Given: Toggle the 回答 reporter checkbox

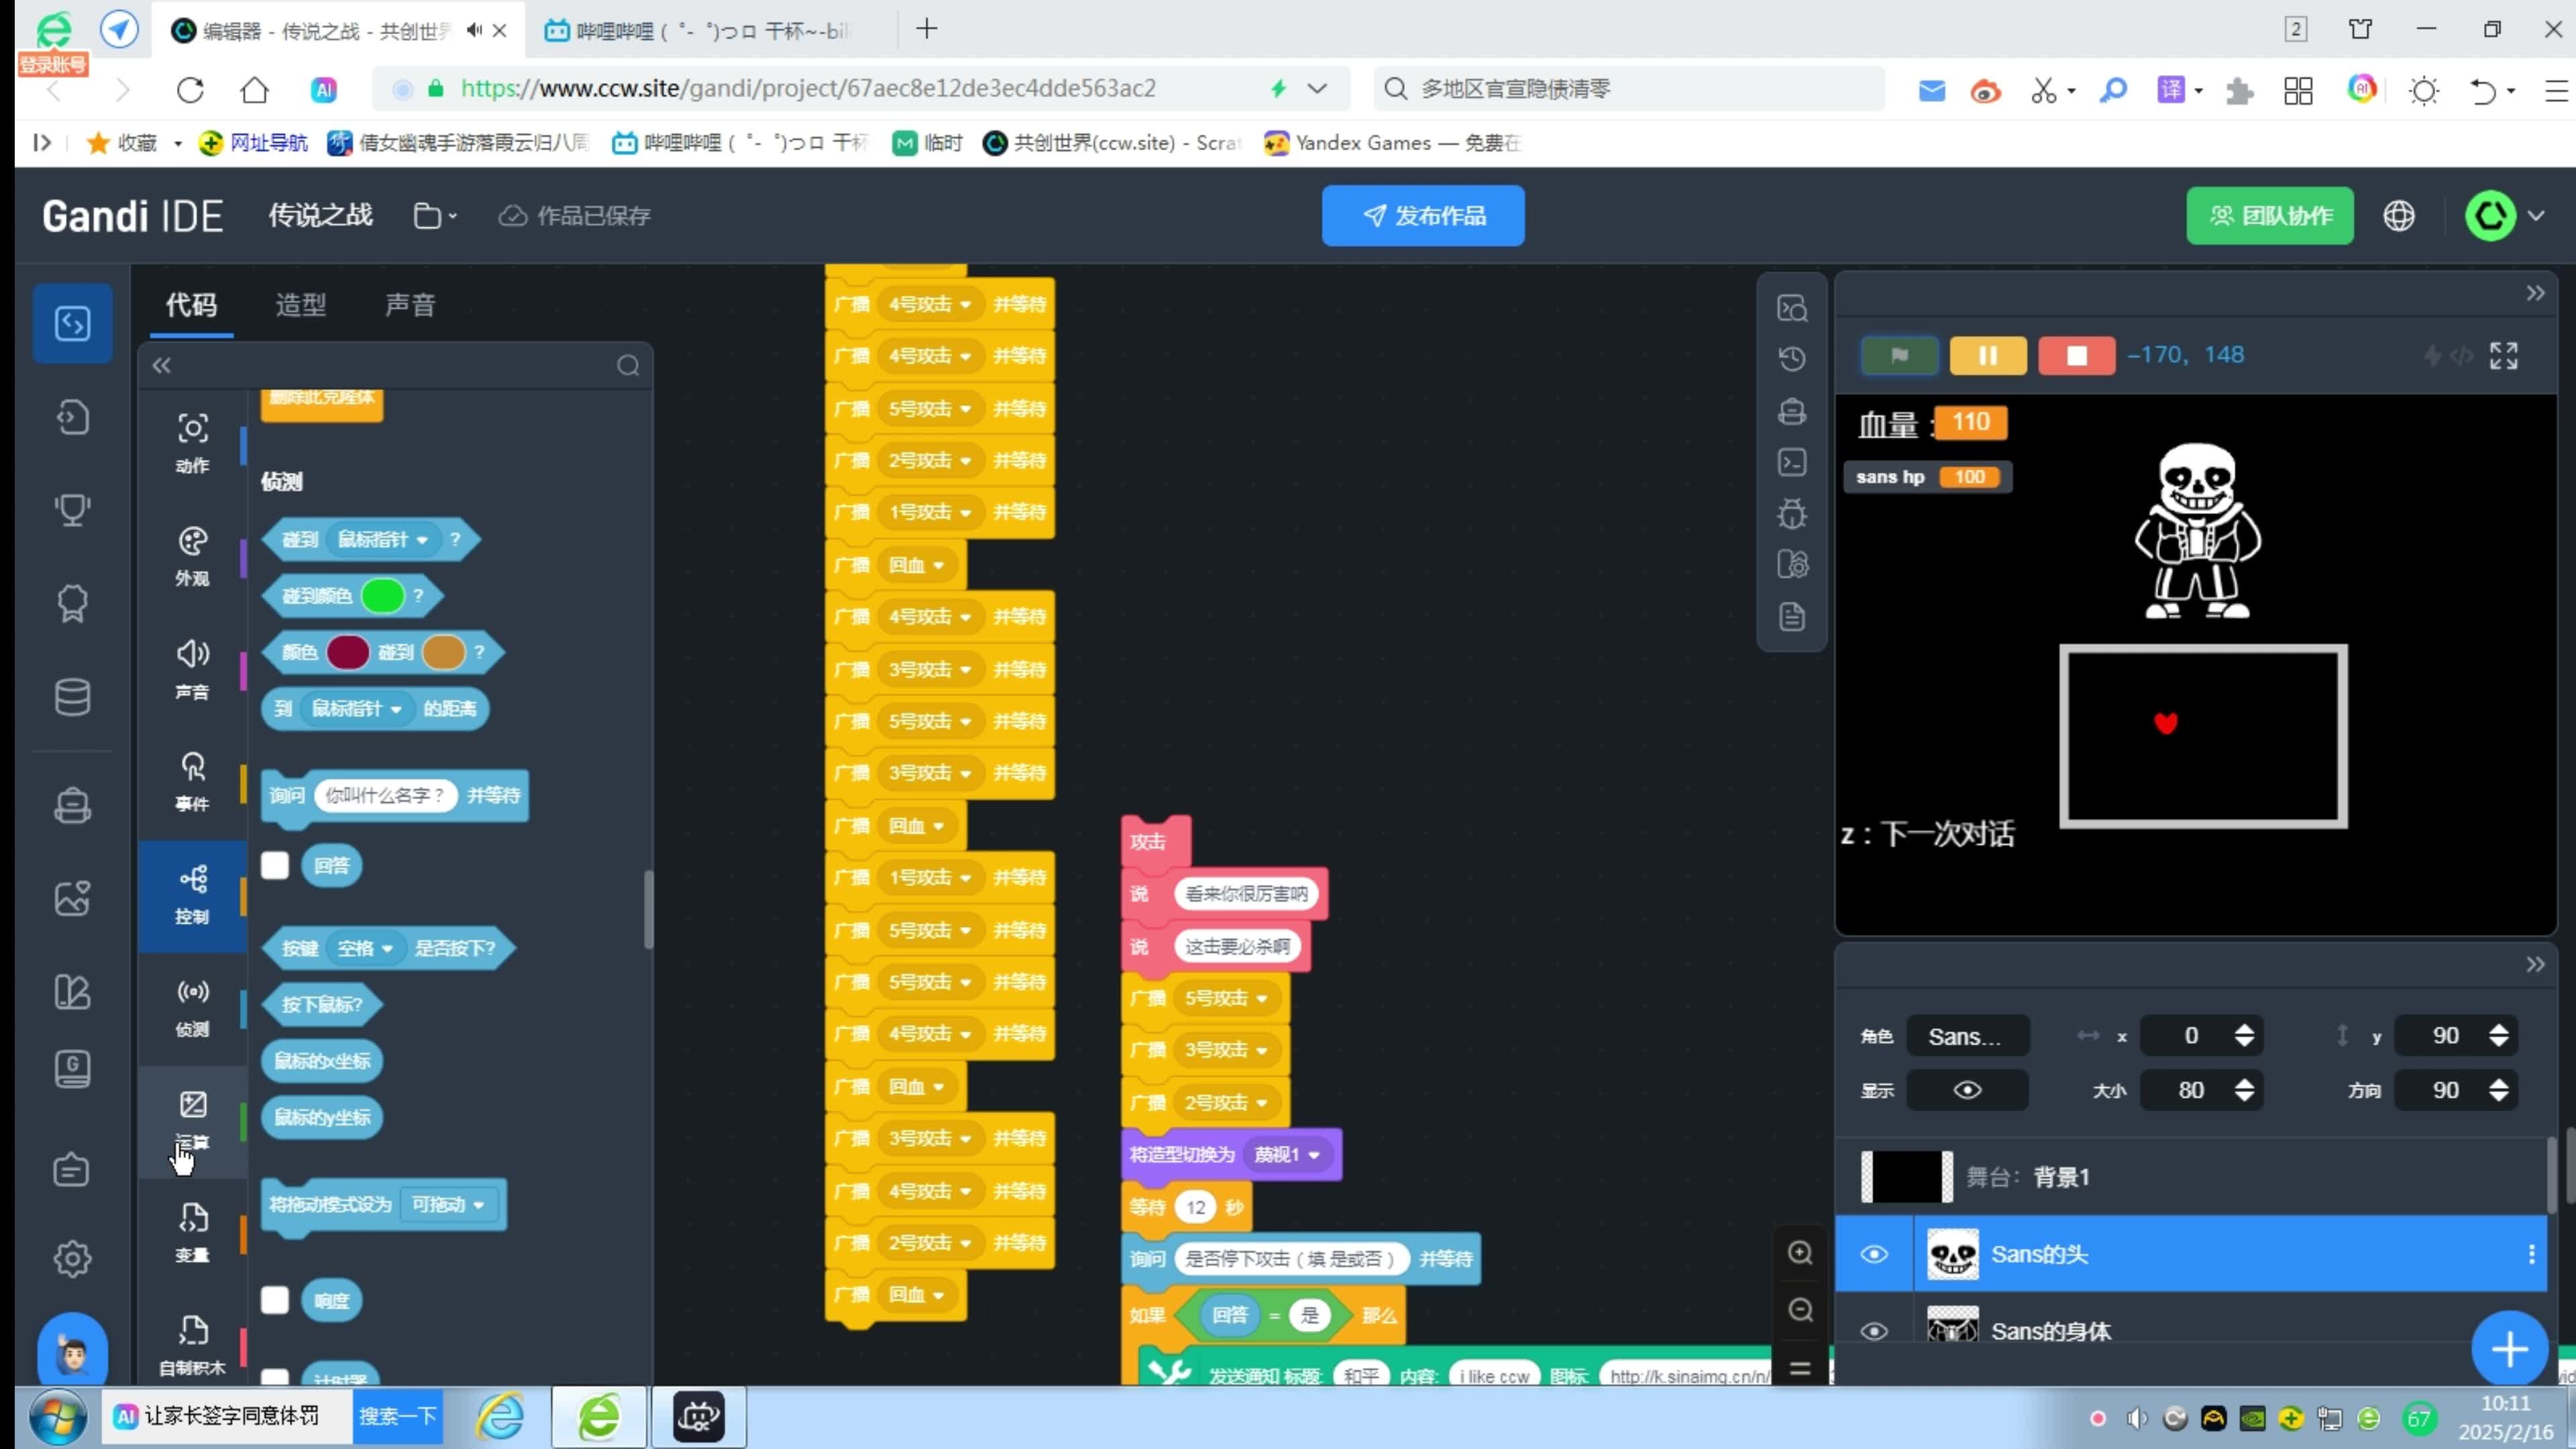Looking at the screenshot, I should pyautogui.click(x=275, y=865).
